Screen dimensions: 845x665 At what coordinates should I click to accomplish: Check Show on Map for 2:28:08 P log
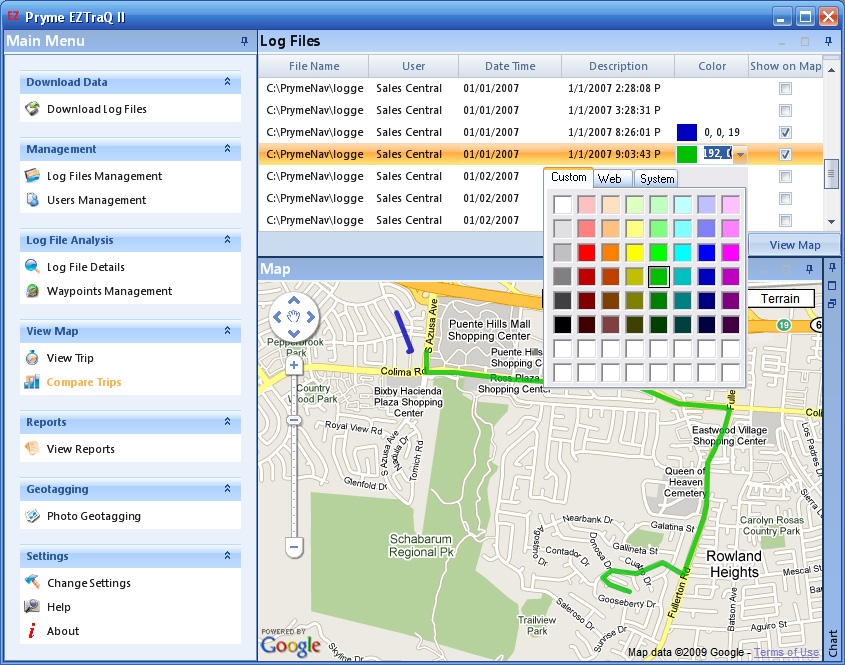pyautogui.click(x=786, y=88)
